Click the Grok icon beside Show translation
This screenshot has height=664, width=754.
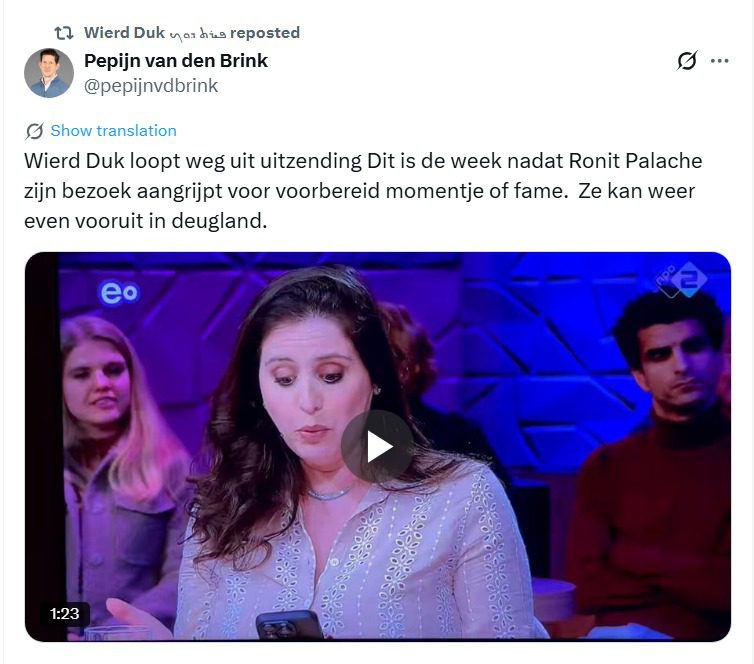(35, 131)
